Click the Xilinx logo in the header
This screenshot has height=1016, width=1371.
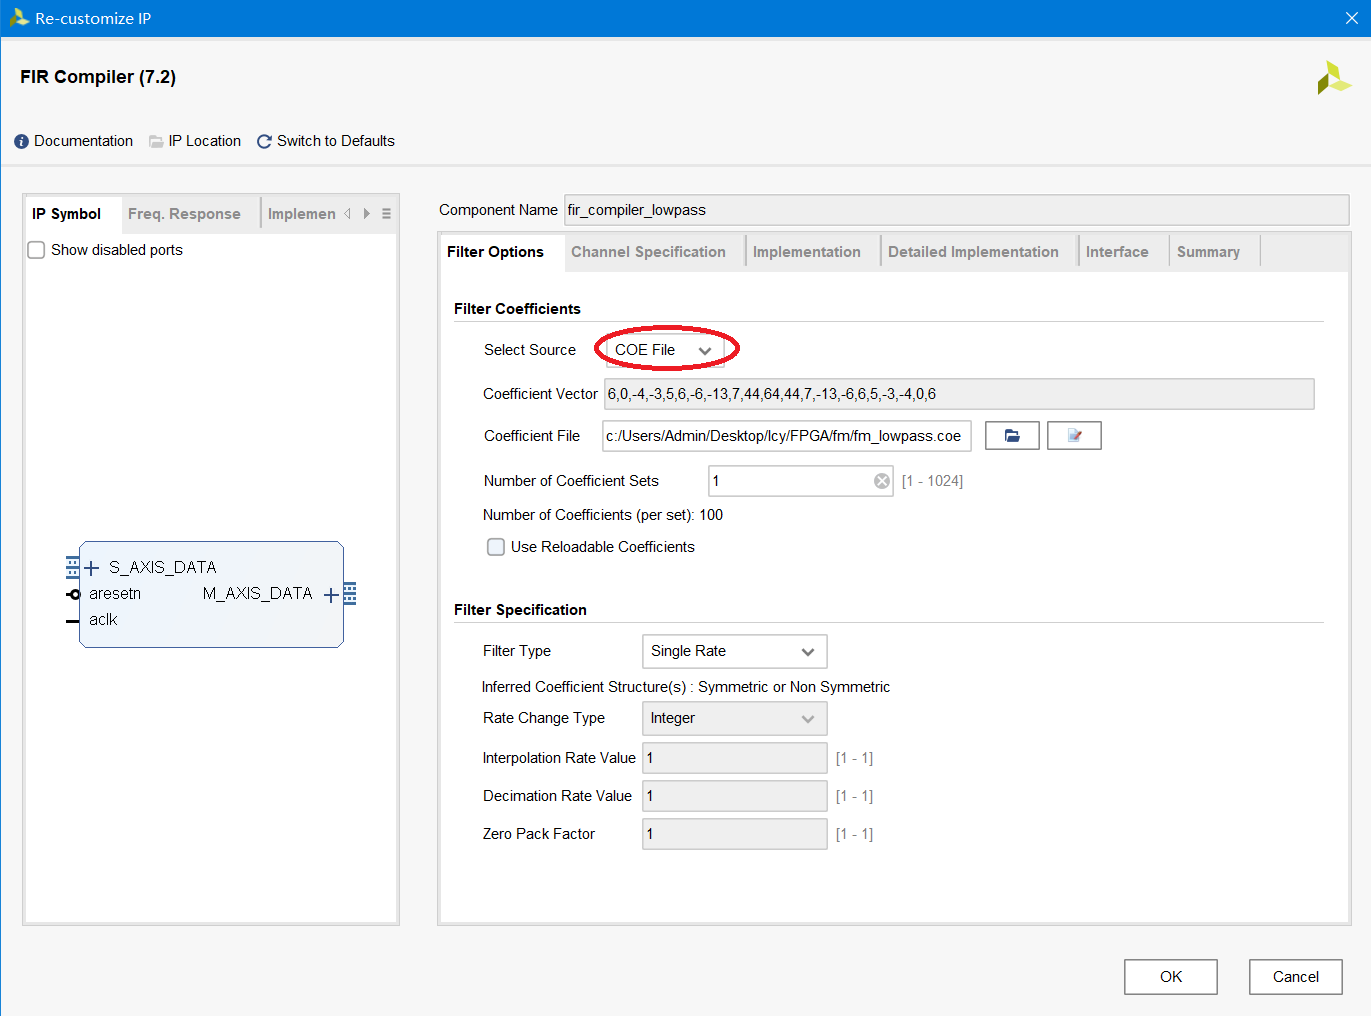pos(1334,78)
